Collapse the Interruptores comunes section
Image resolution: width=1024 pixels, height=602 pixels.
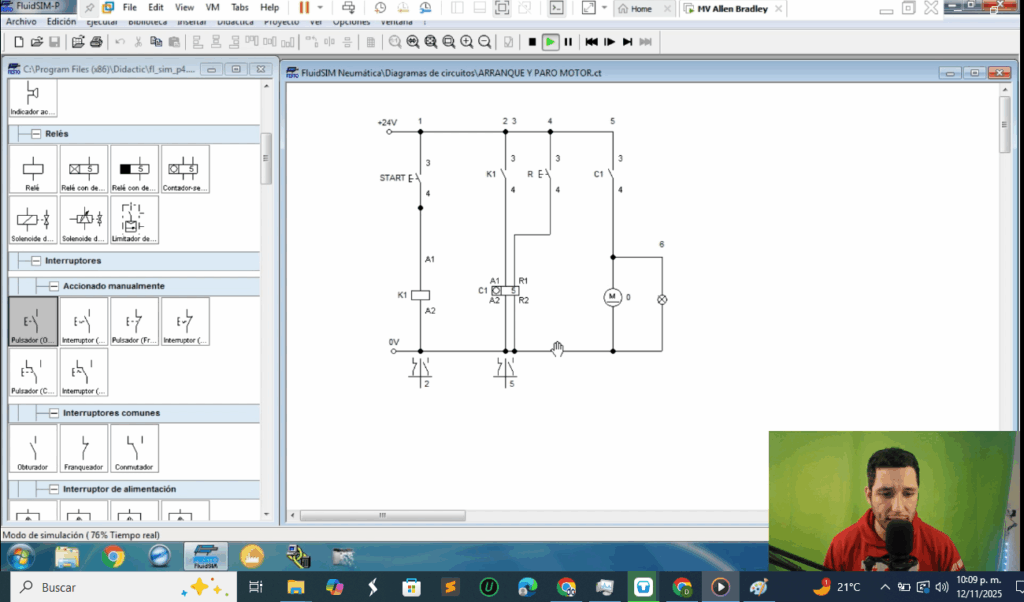[54, 413]
